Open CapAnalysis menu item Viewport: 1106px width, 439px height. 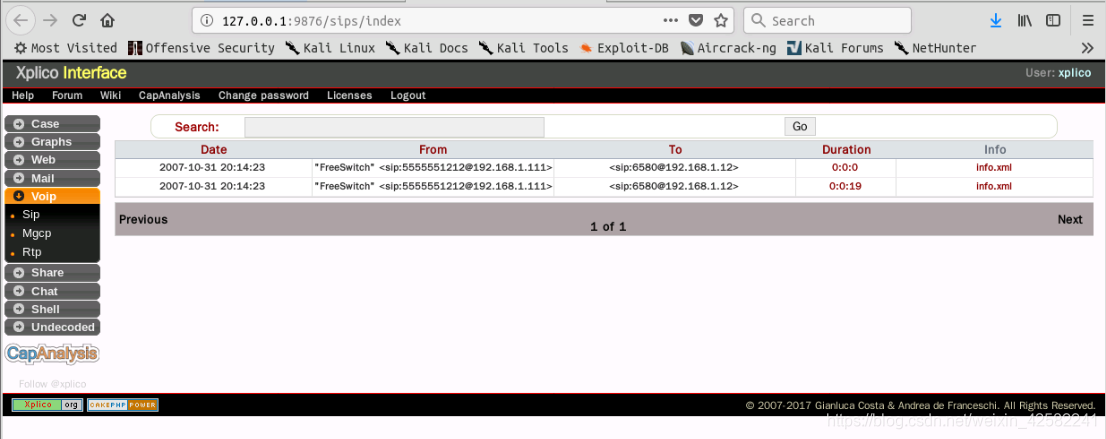click(x=169, y=95)
